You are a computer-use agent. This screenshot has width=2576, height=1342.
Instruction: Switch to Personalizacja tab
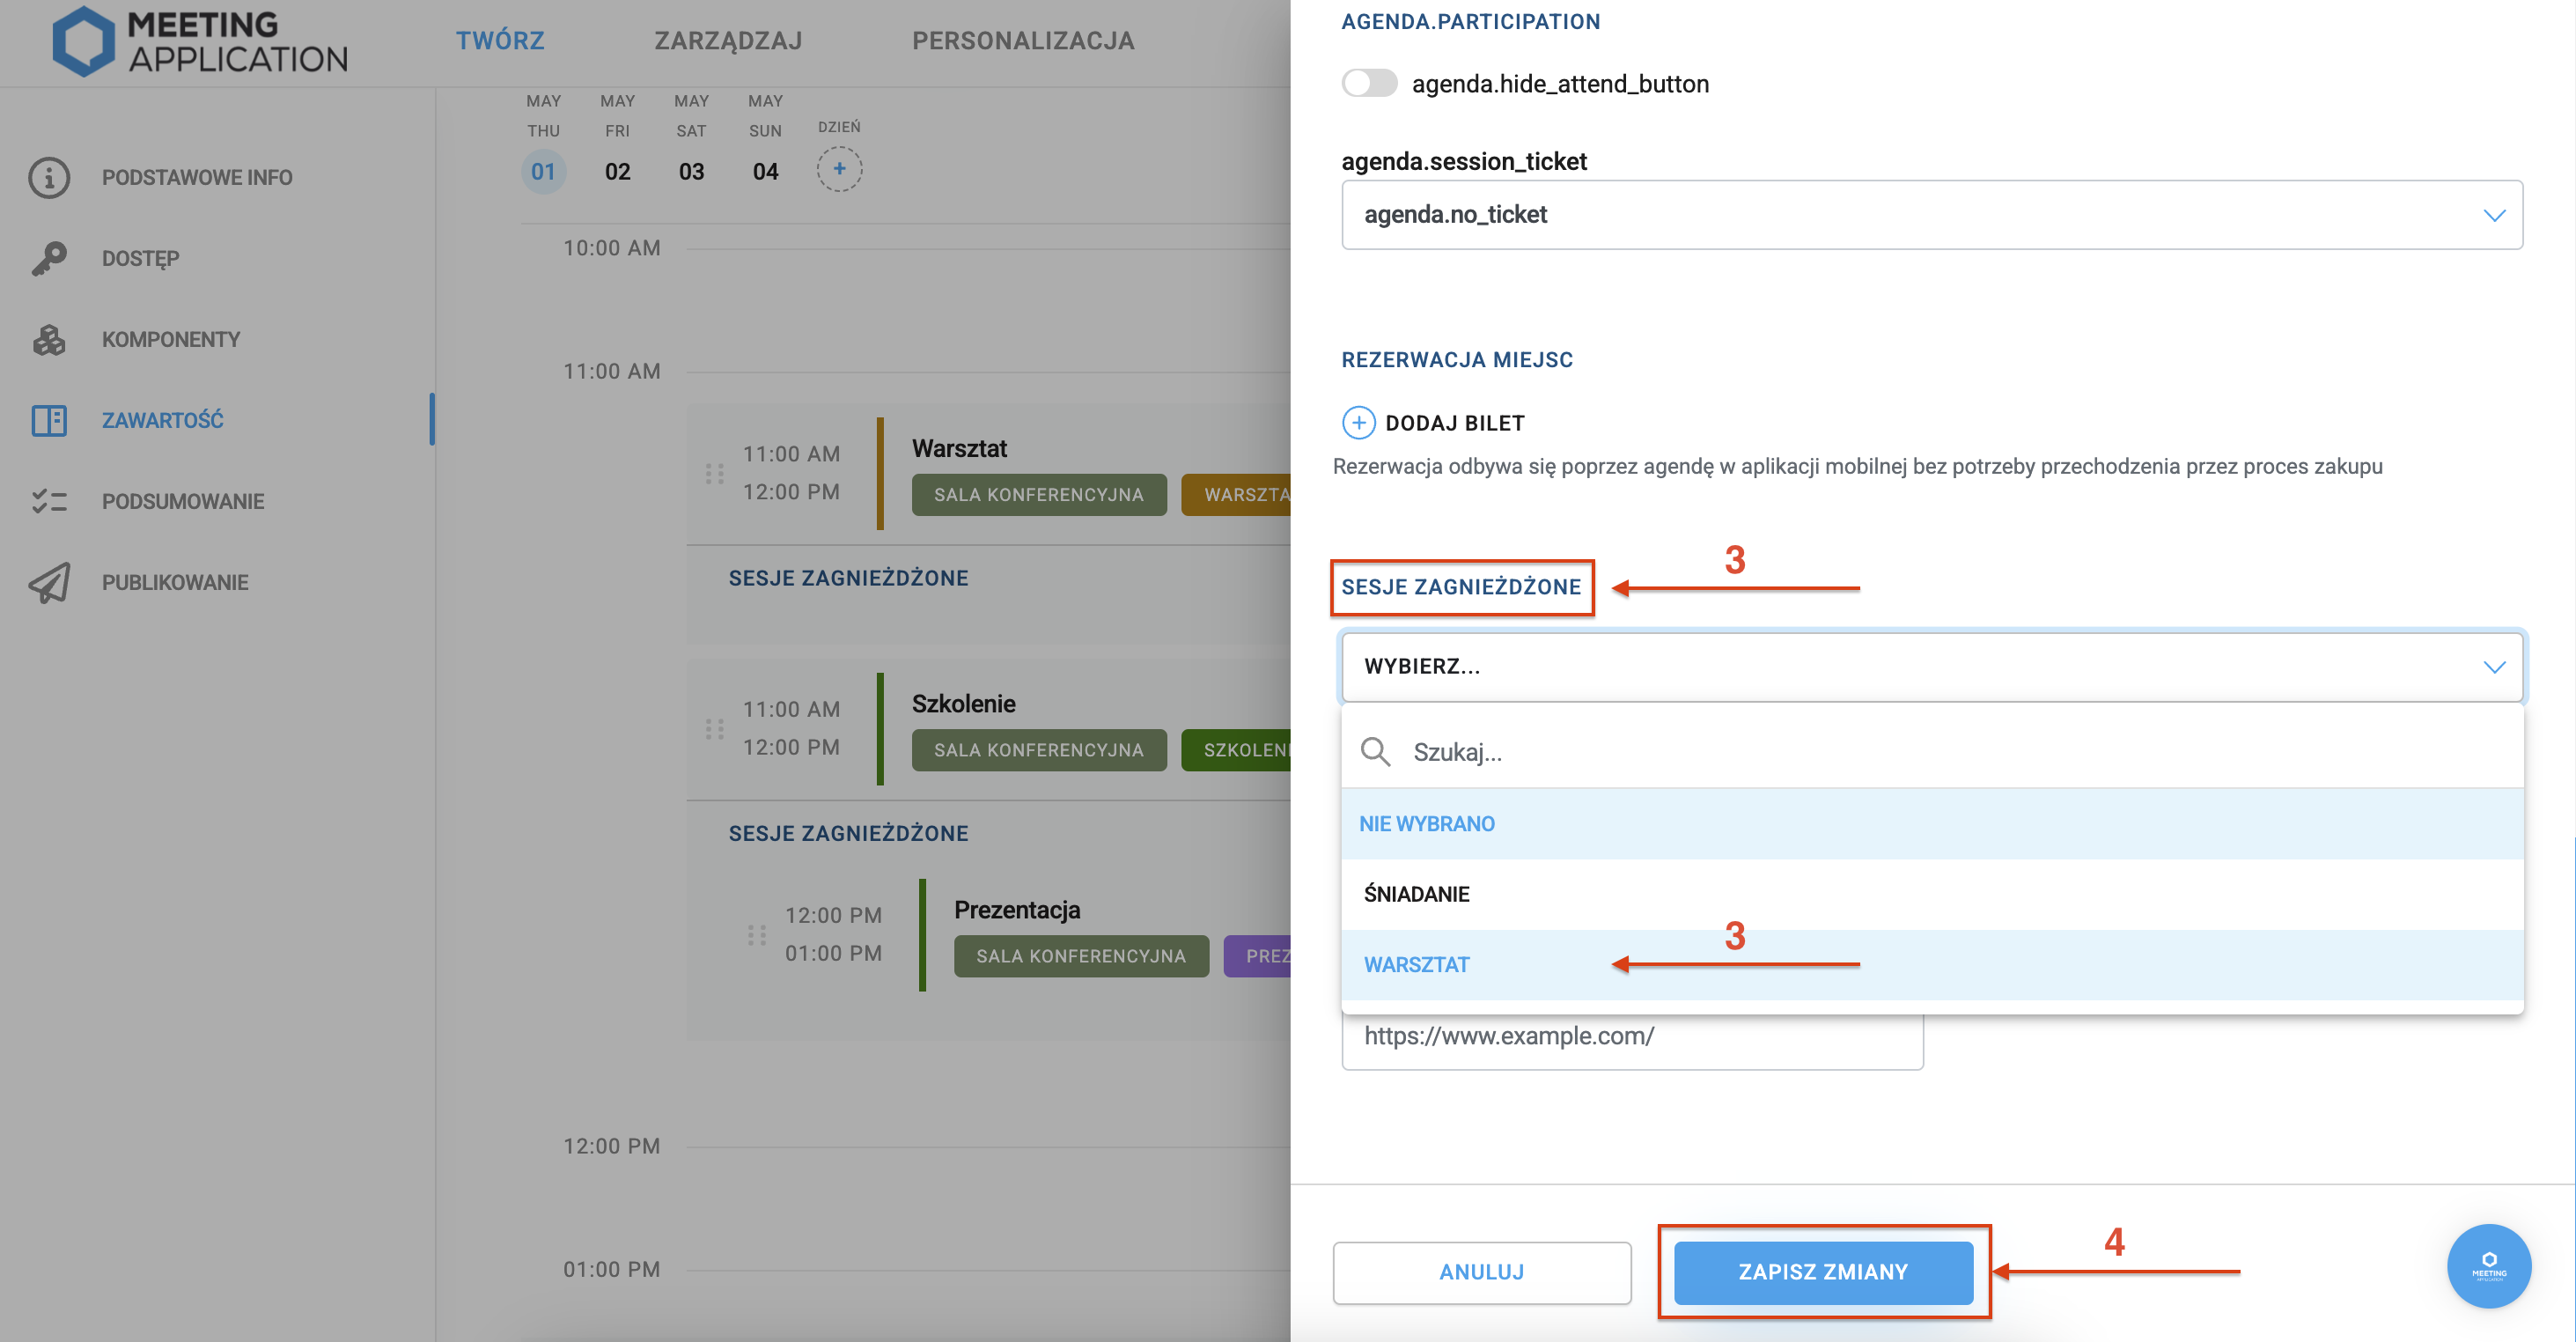(x=1023, y=41)
